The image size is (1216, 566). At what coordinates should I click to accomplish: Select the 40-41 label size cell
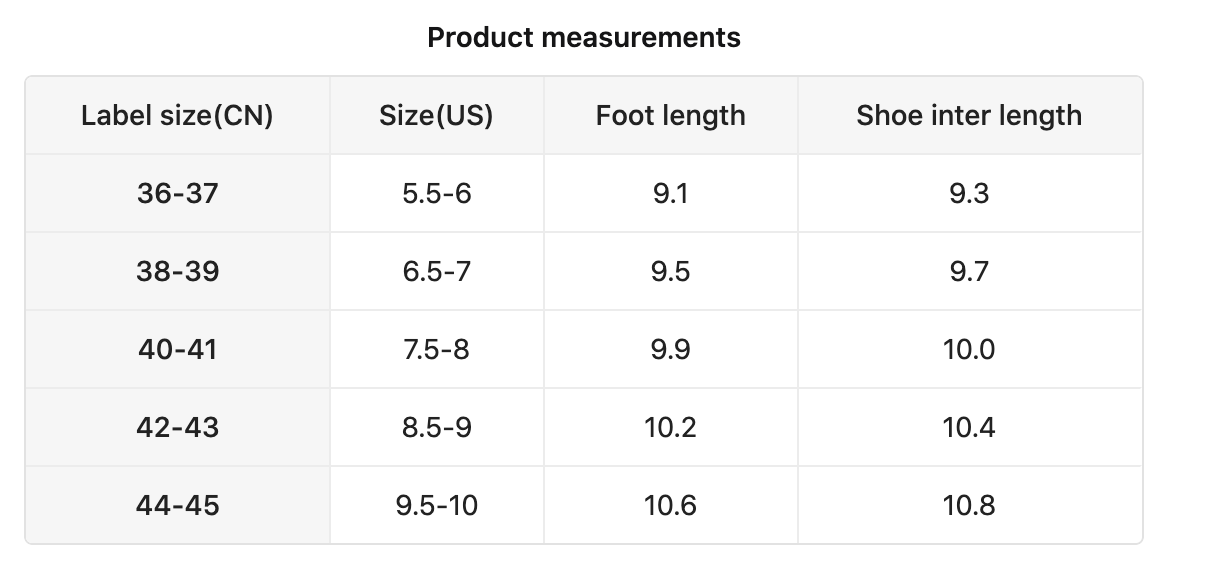(177, 349)
